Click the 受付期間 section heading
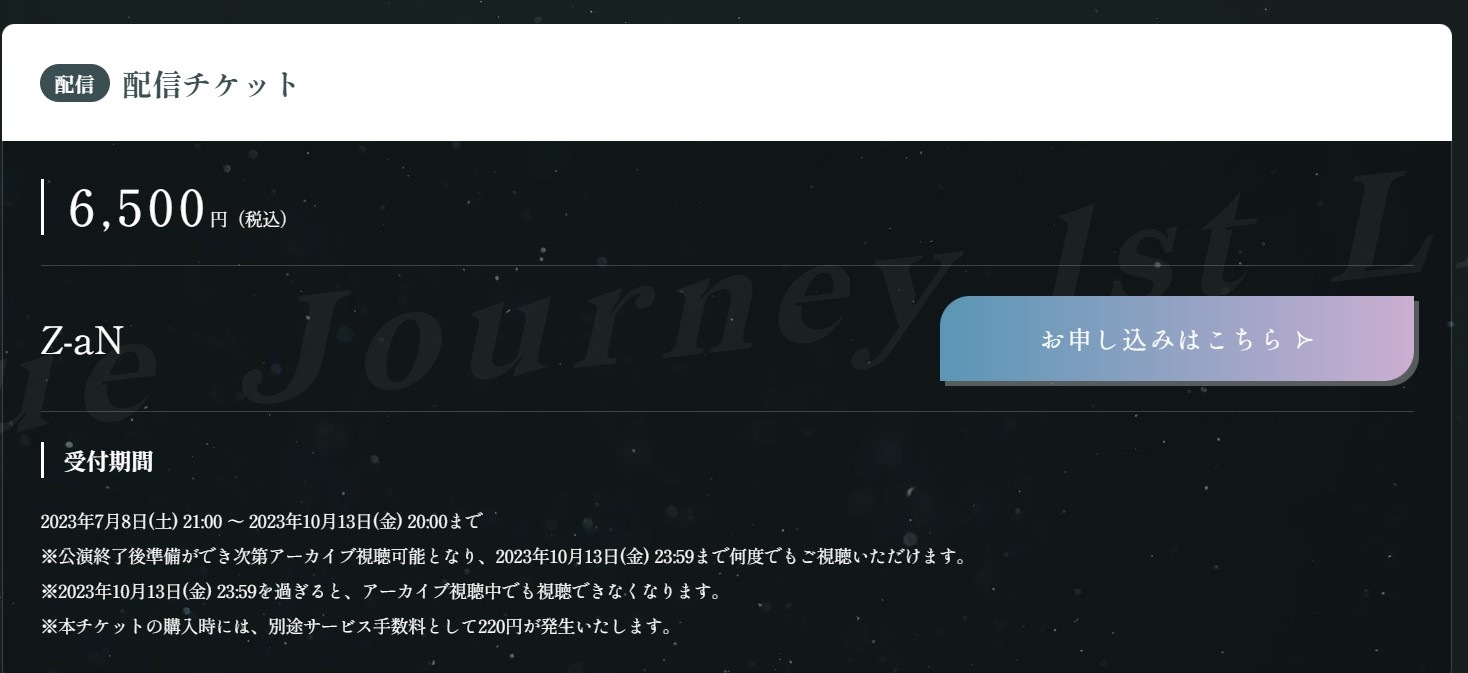The height and width of the screenshot is (673, 1468). click(108, 461)
